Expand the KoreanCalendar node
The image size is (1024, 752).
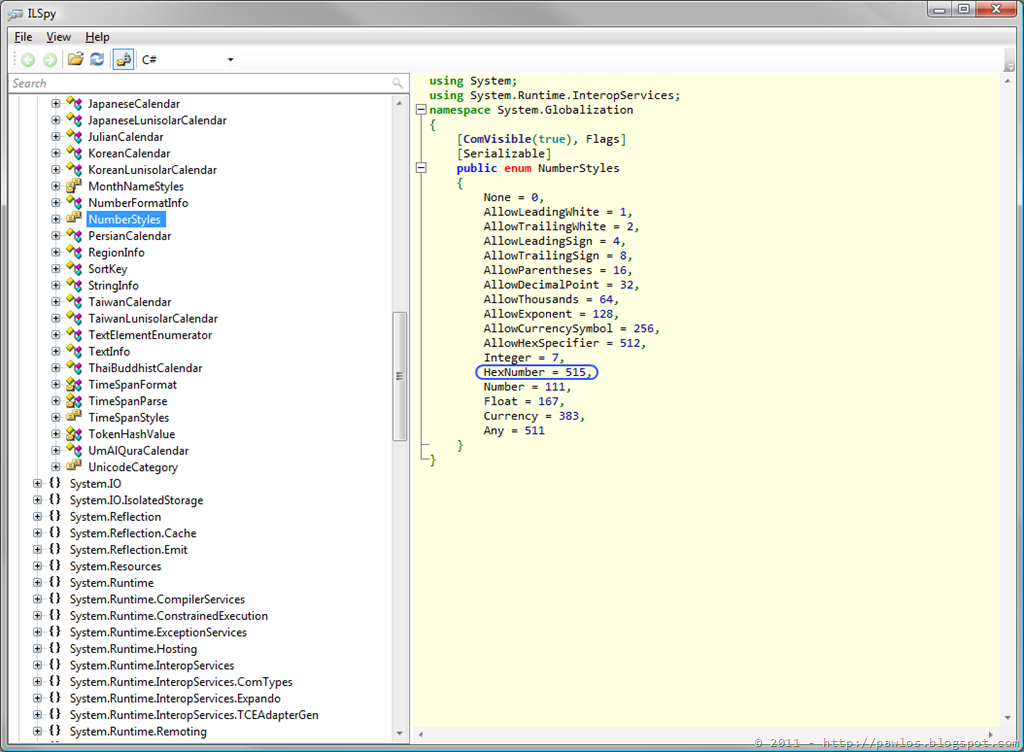click(x=56, y=153)
